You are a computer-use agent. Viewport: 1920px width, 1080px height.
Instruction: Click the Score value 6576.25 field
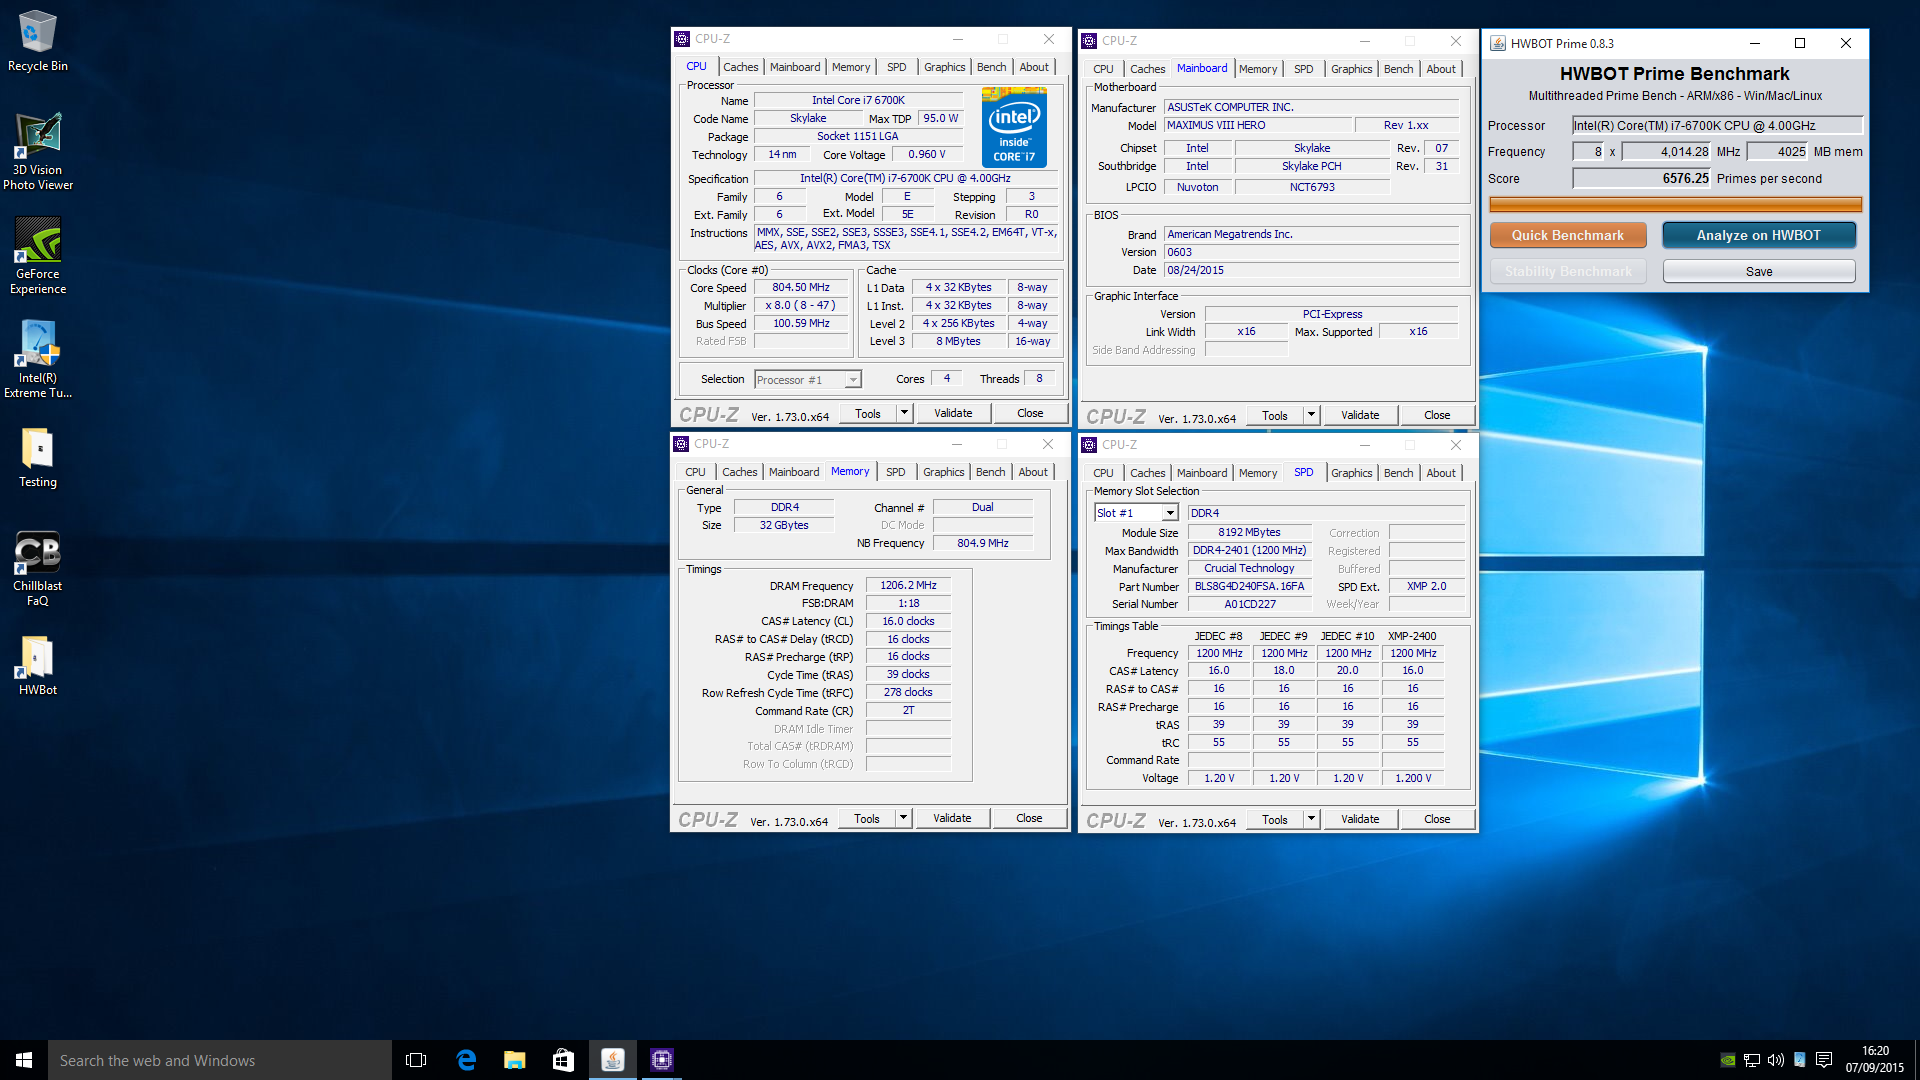click(x=1642, y=178)
